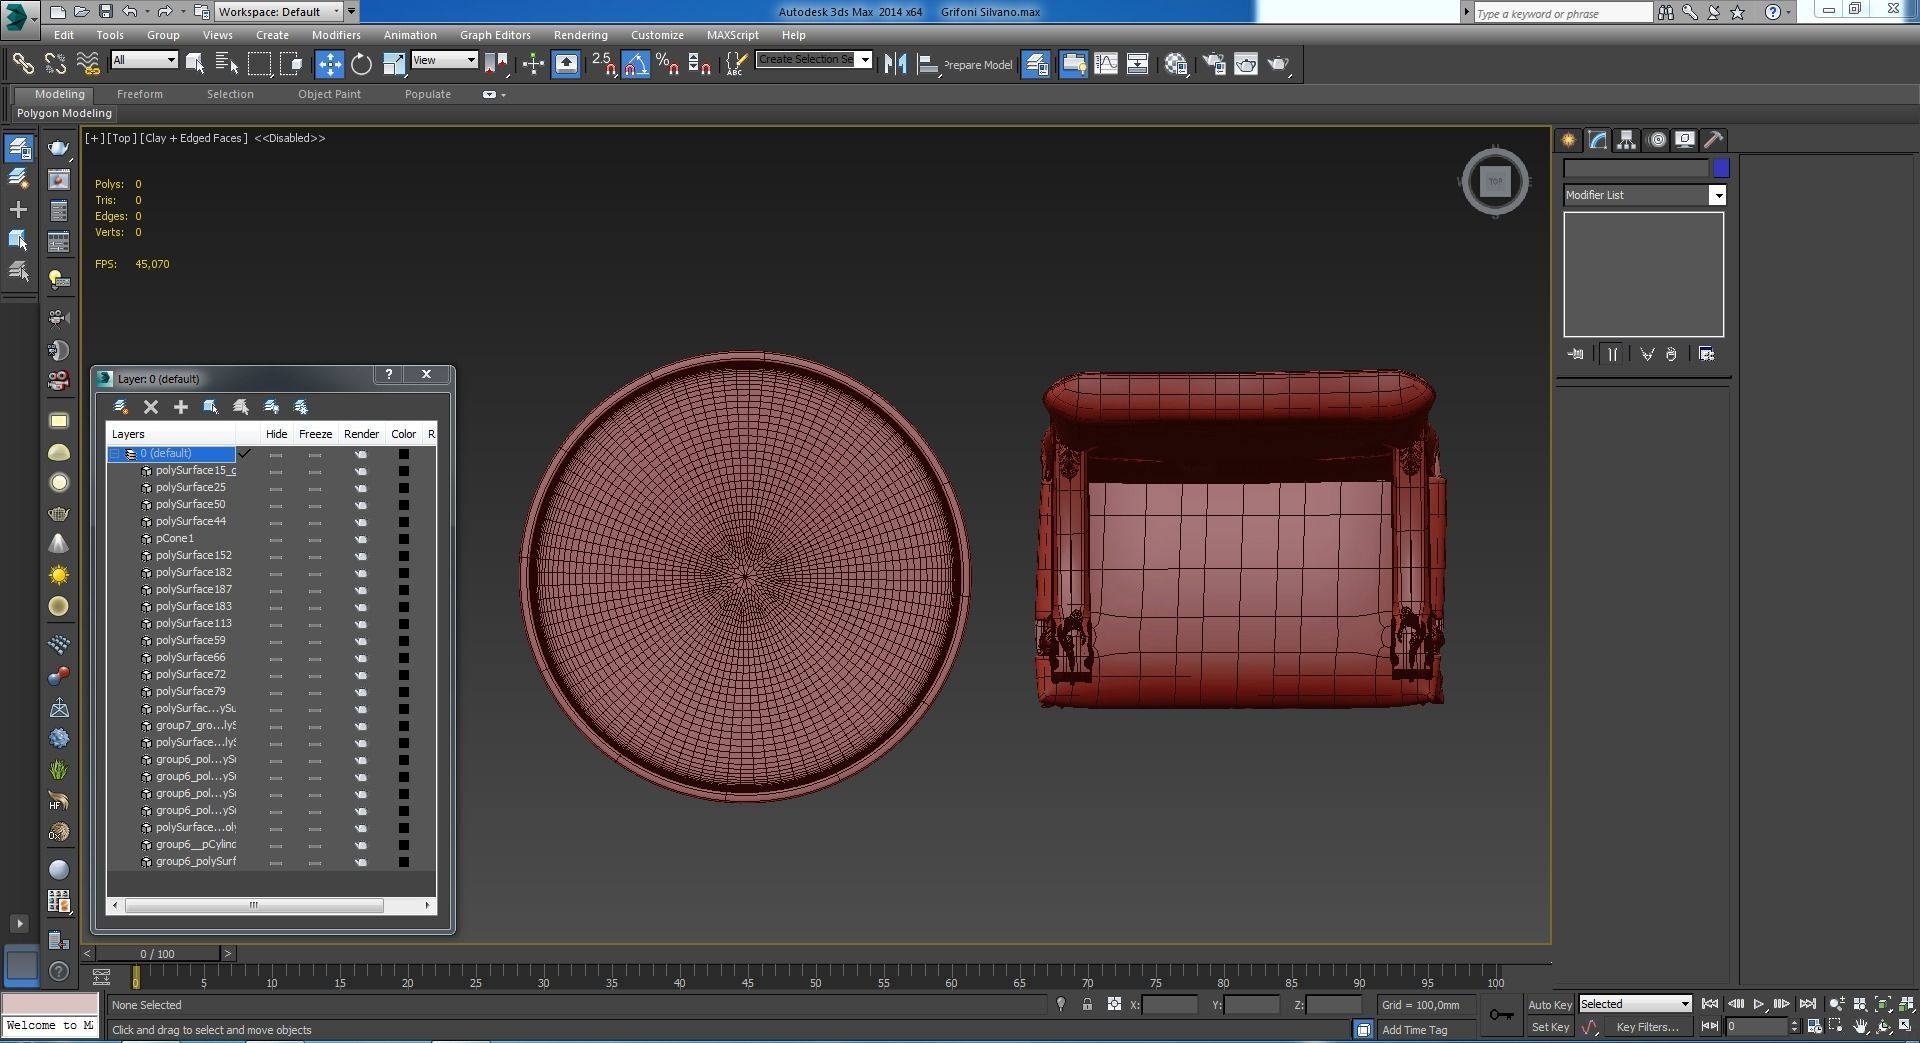Click Add Time Tag
1920x1043 pixels.
pyautogui.click(x=1414, y=1030)
